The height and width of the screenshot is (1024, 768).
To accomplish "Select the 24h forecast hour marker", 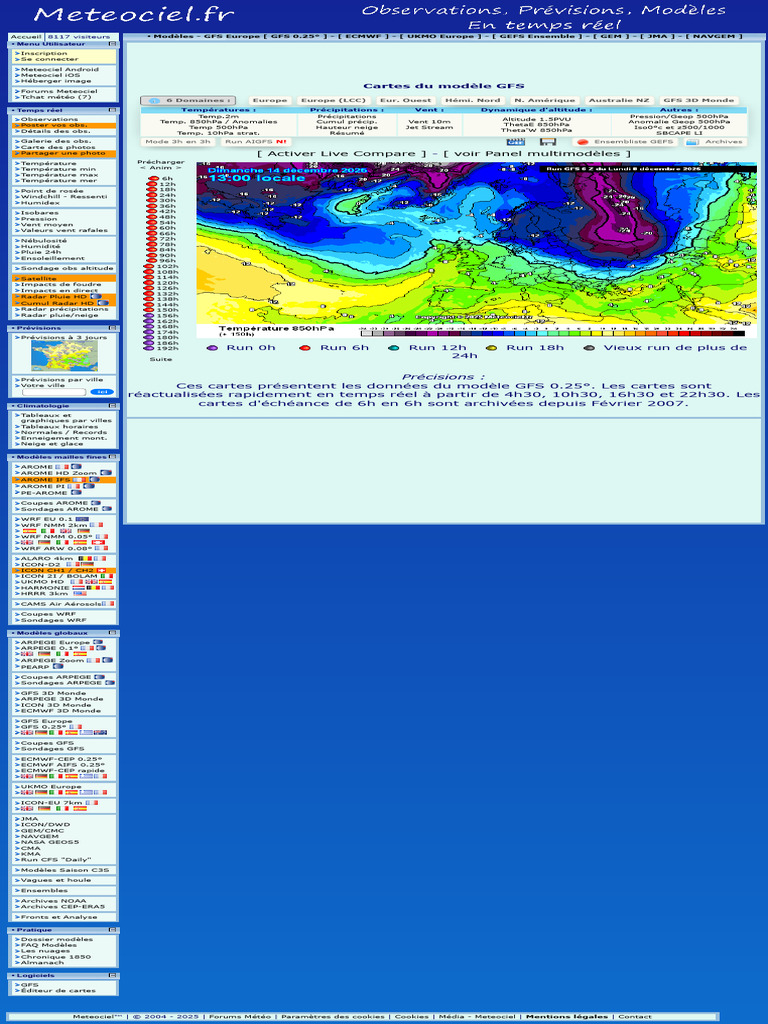I will pos(153,195).
